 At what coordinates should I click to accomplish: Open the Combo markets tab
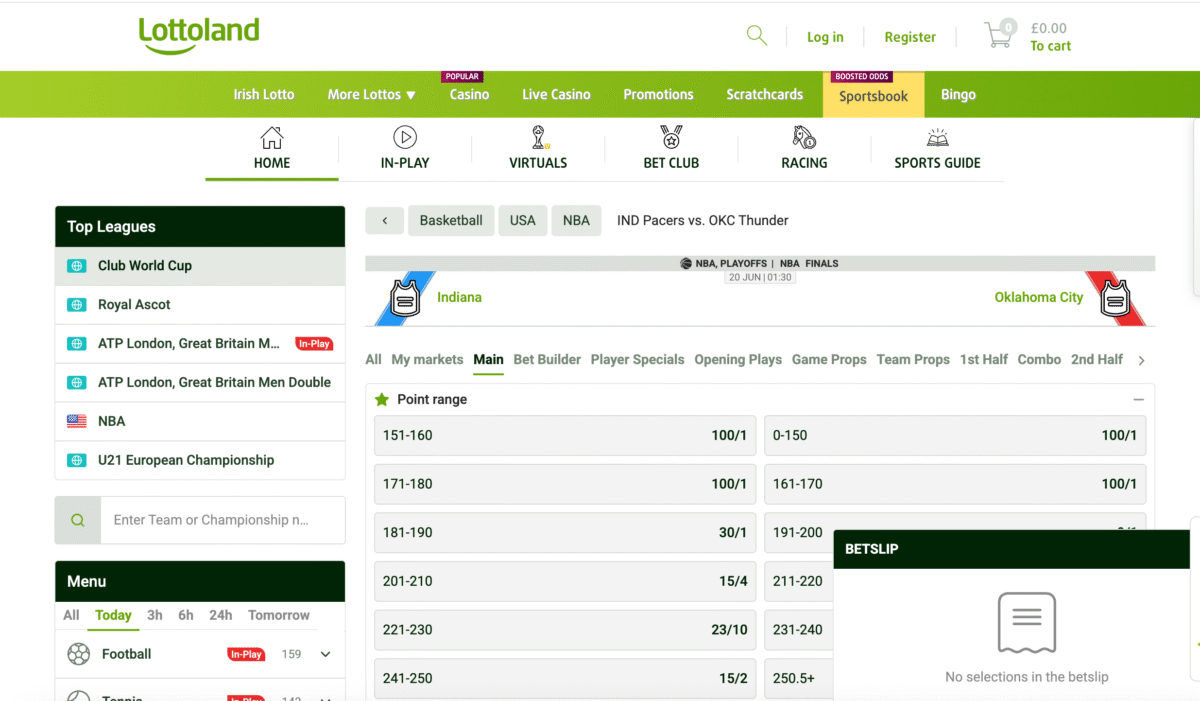coord(1039,360)
